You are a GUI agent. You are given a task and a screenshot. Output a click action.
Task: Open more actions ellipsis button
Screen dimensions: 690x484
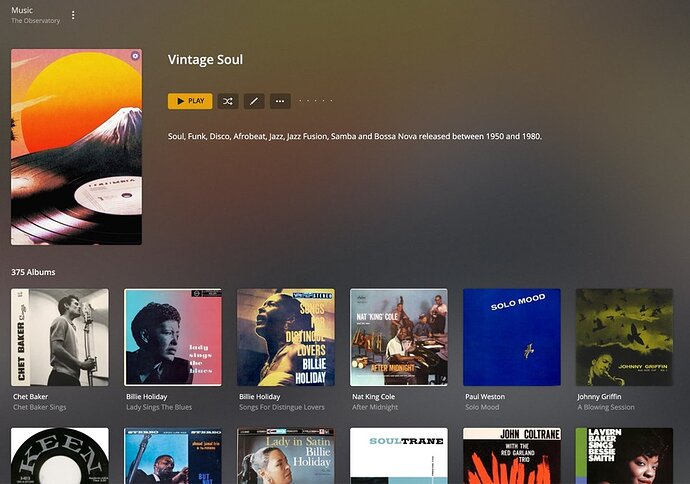[x=280, y=101]
